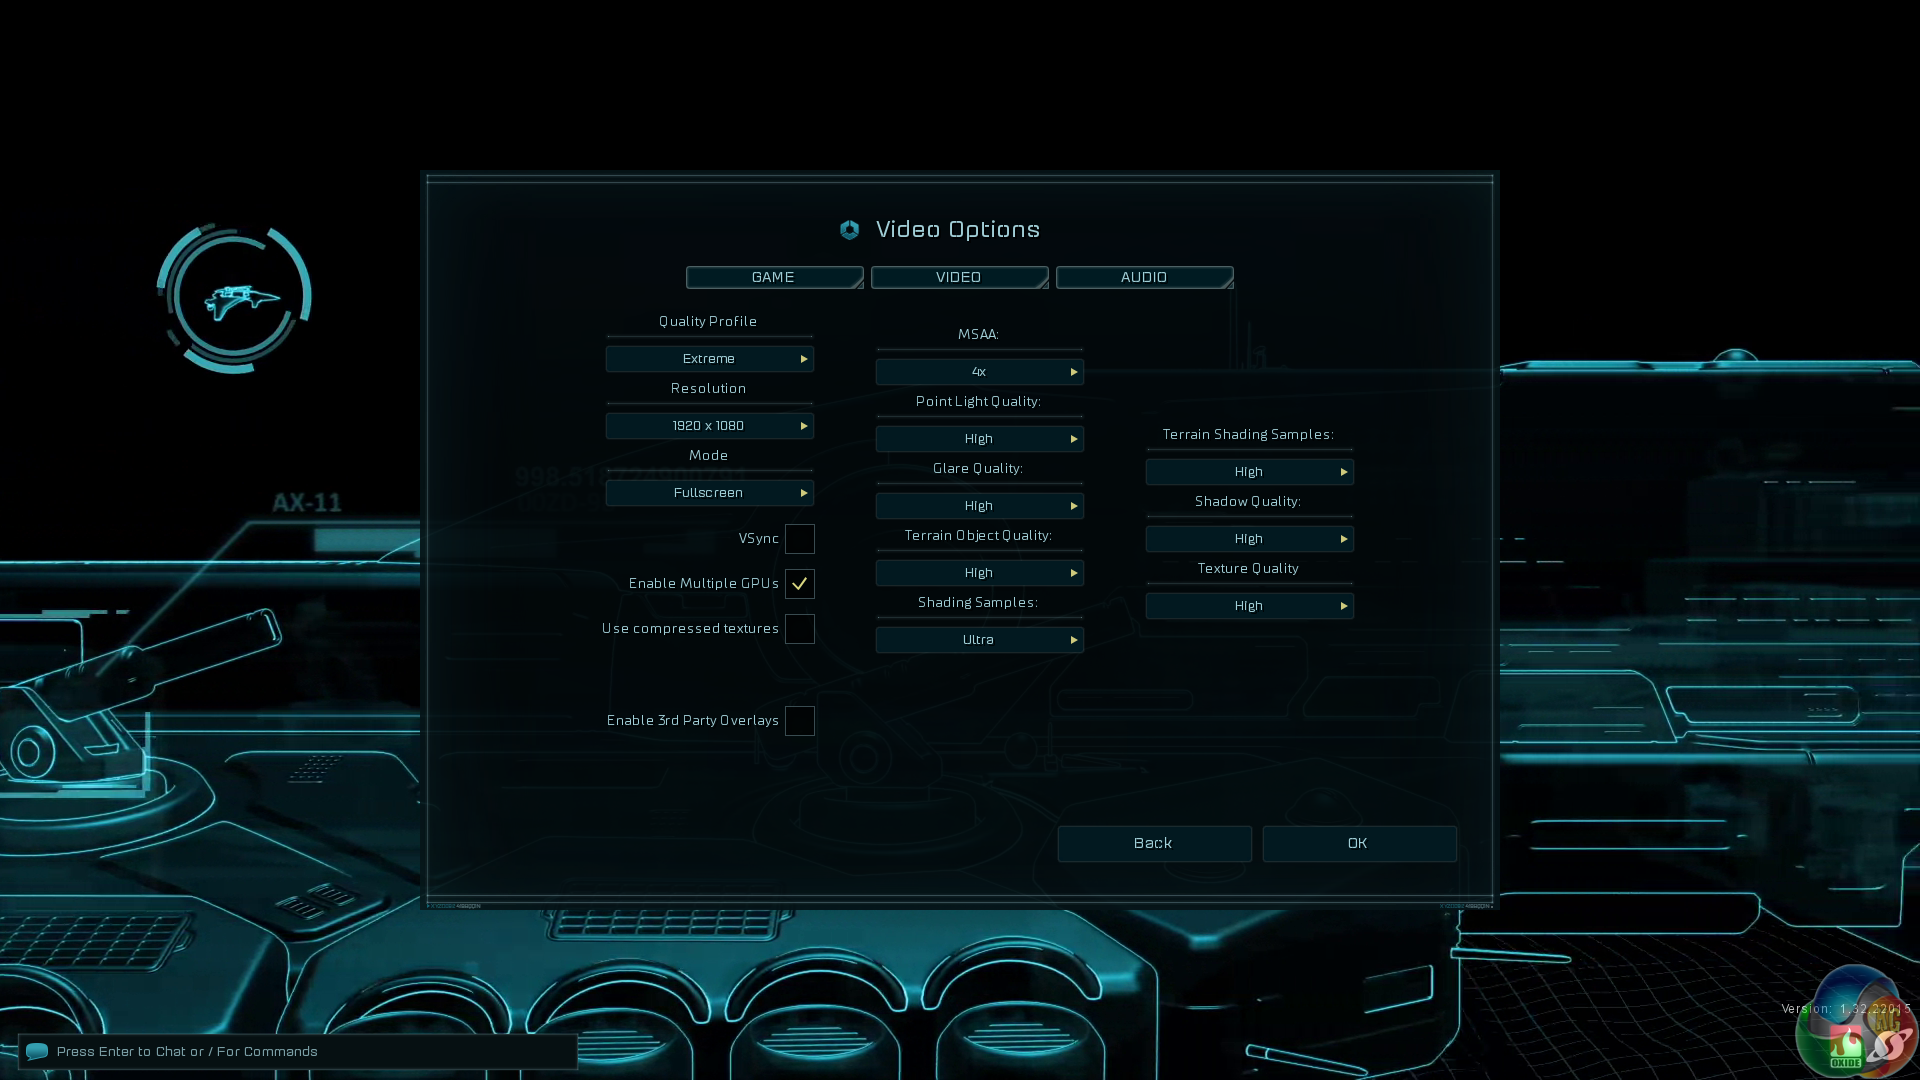Open the Resolution 1920 x 1080 dropdown
Image resolution: width=1920 pixels, height=1080 pixels.
click(710, 426)
